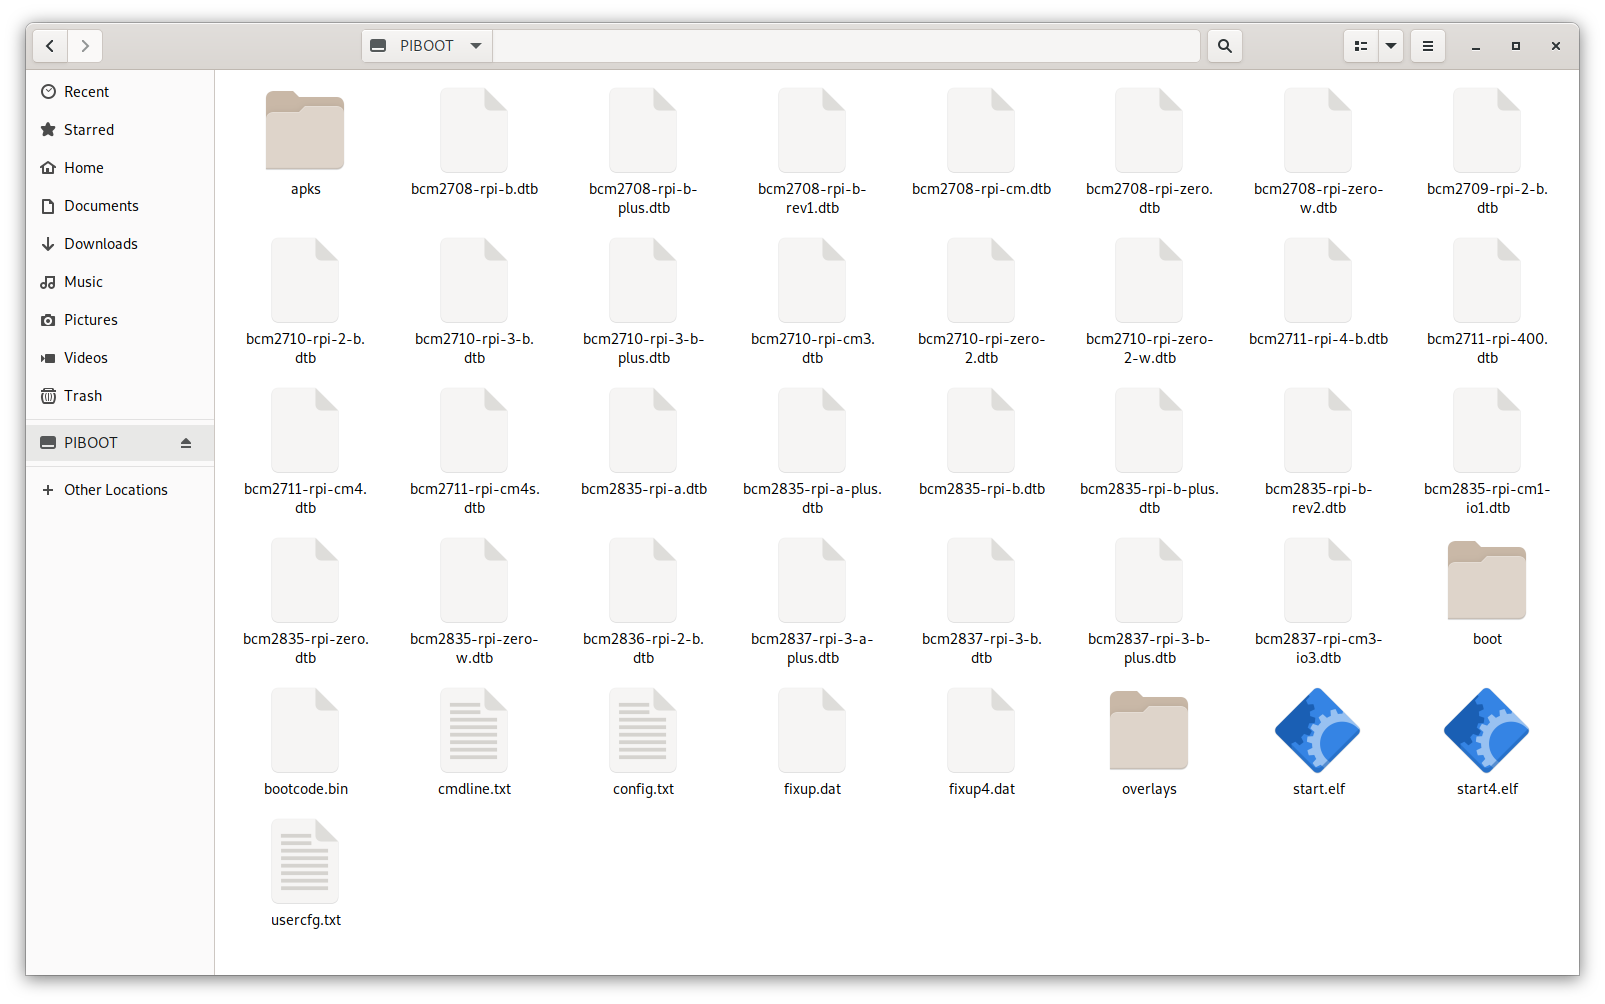Click the bcm2835-rpi-b.dtb file name
Image resolution: width=1605 pixels, height=1004 pixels.
[981, 489]
